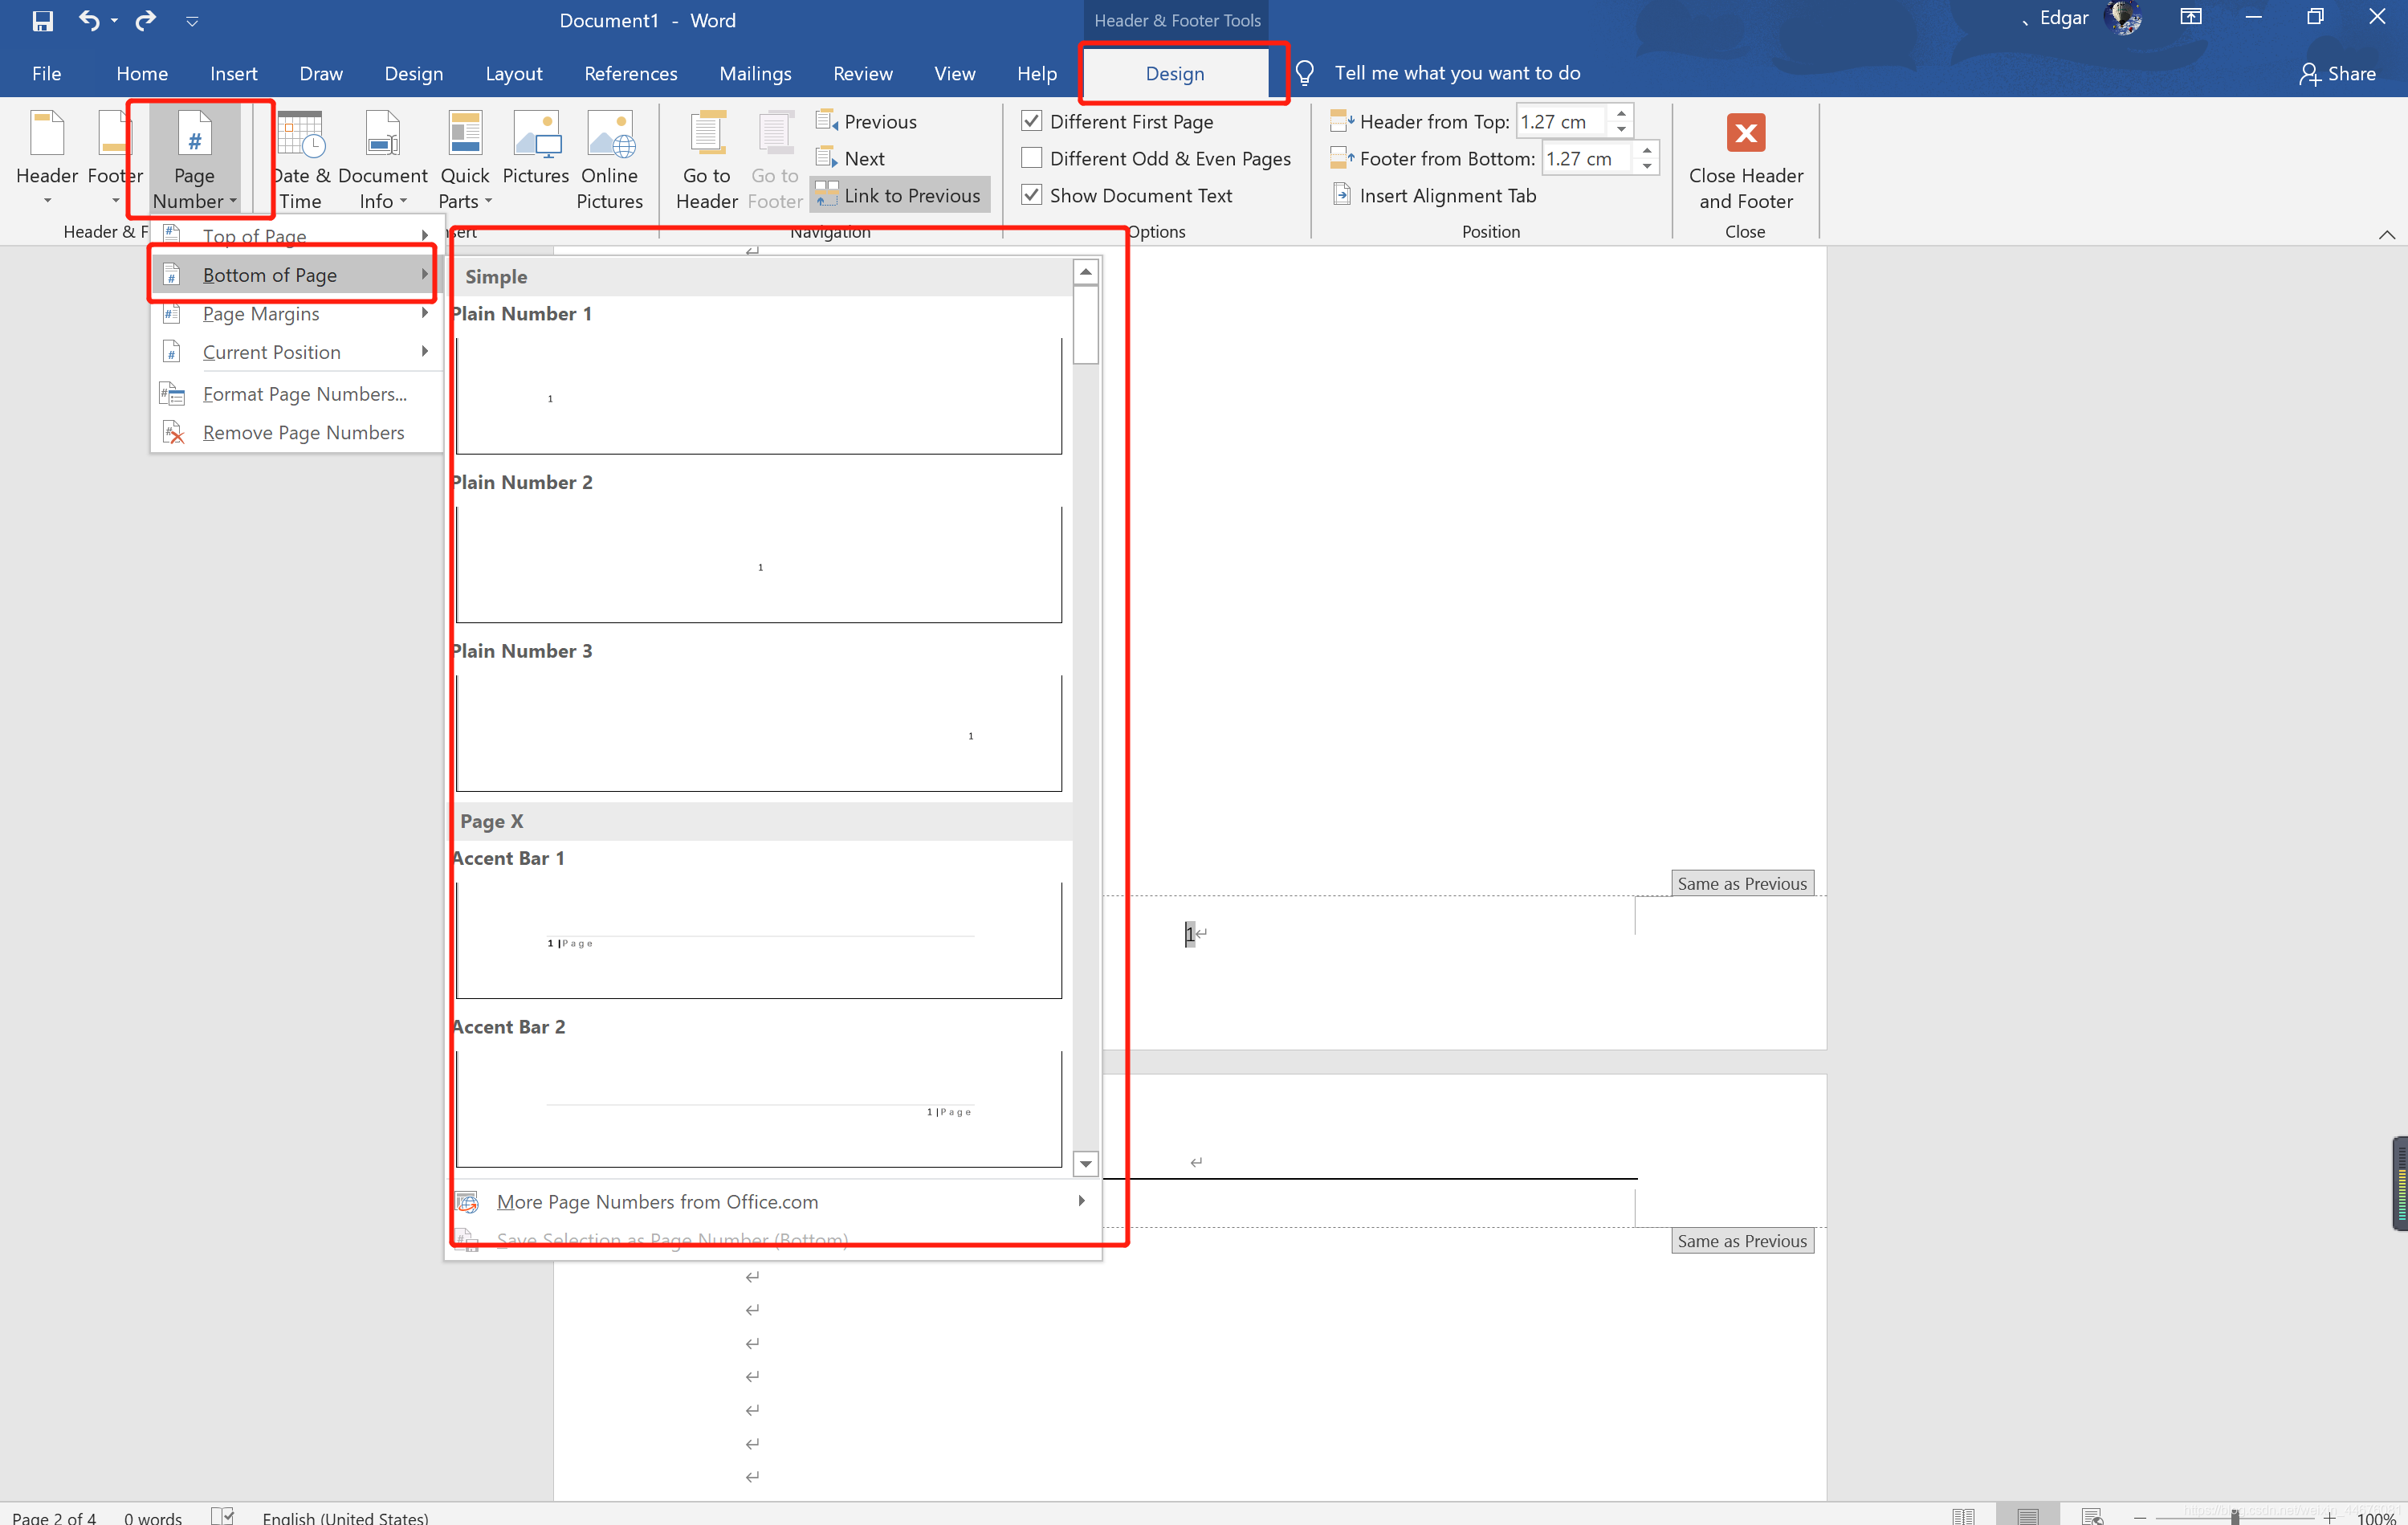Screen dimensions: 2408x1525
Task: Open the Date & Time icon
Action: pyautogui.click(x=300, y=135)
